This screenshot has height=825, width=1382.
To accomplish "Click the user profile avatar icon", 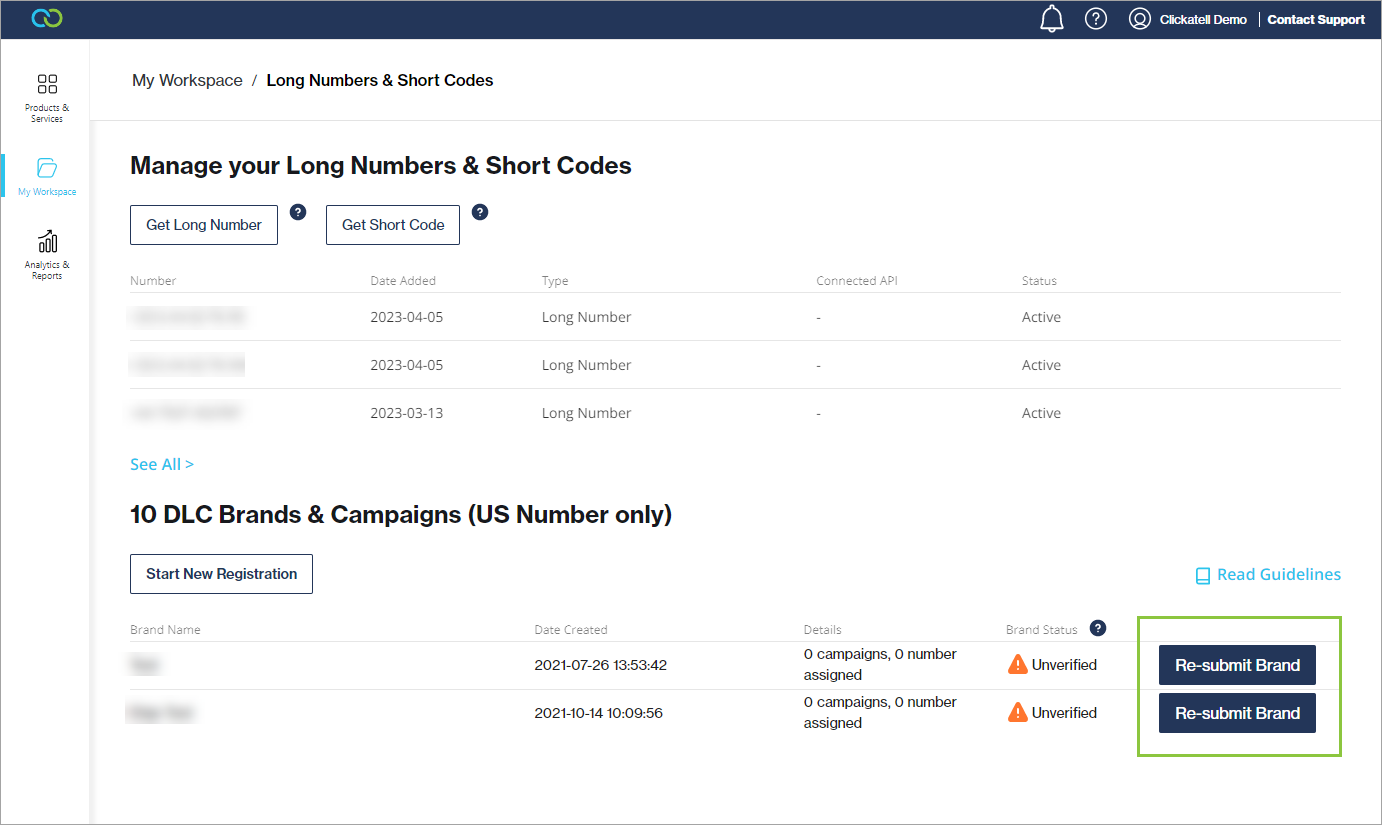I will 1139,19.
